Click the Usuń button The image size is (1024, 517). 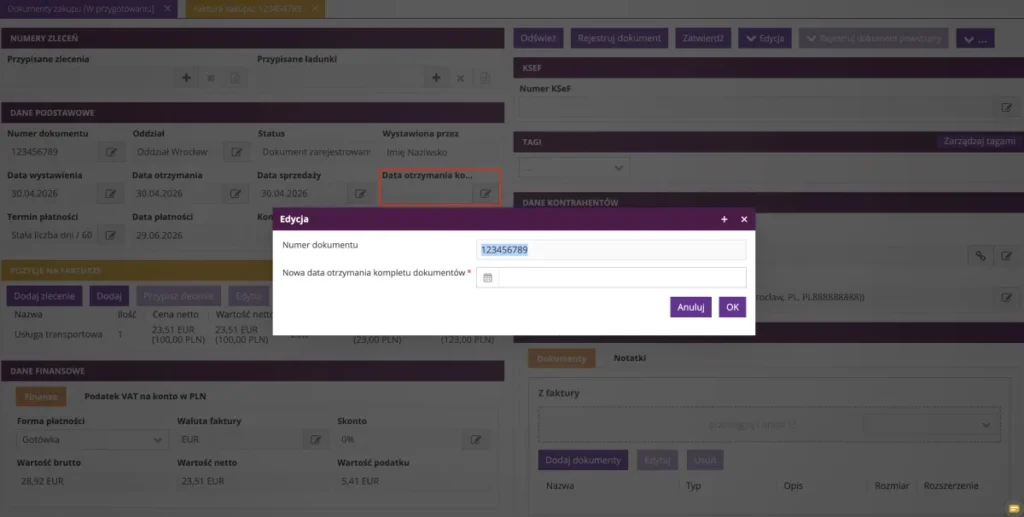[x=705, y=460]
